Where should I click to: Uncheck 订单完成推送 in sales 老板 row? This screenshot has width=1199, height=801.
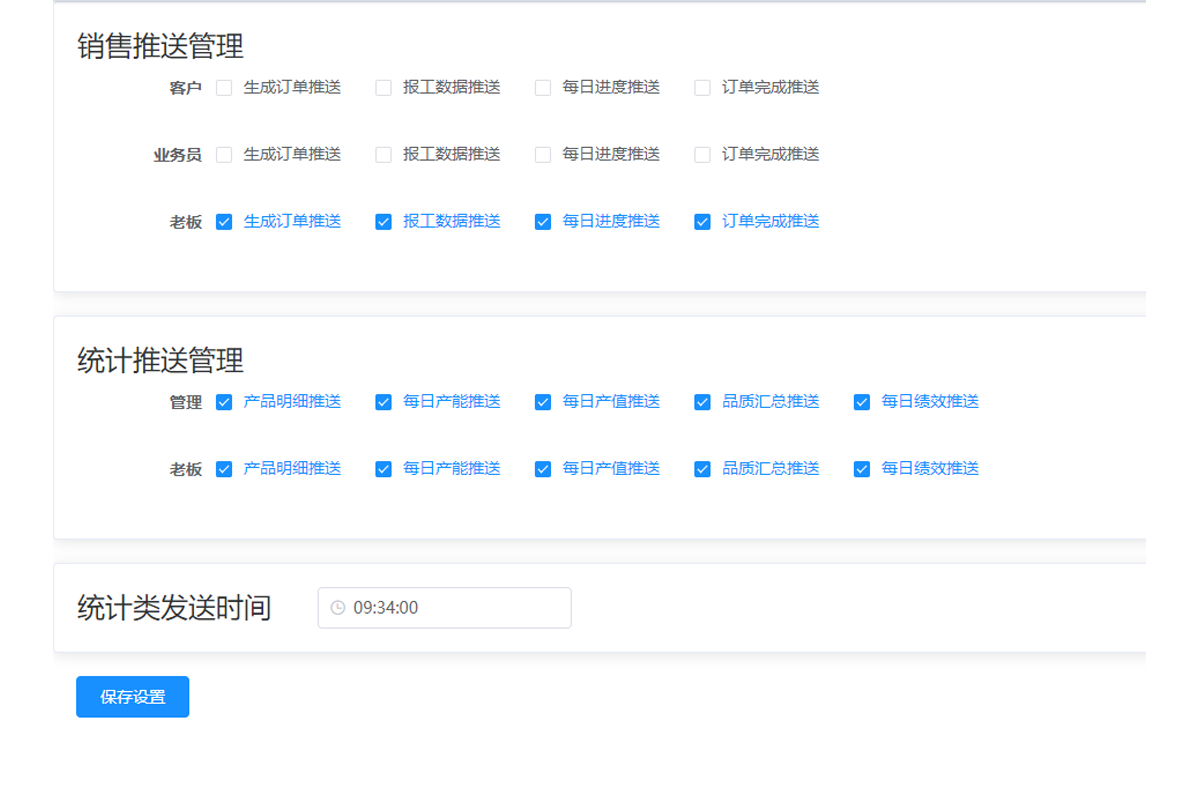(x=702, y=222)
